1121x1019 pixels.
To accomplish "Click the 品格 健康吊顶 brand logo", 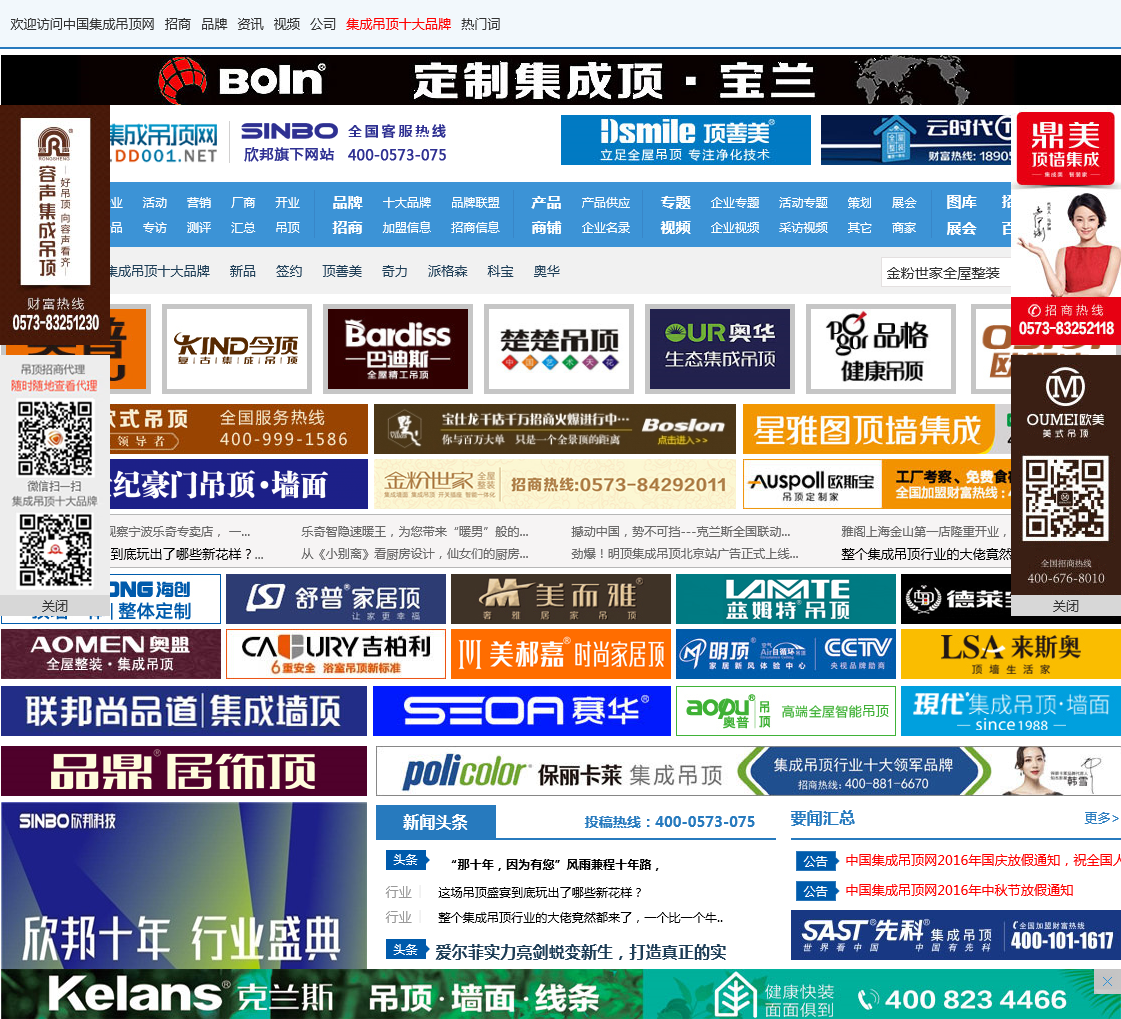I will coord(881,349).
